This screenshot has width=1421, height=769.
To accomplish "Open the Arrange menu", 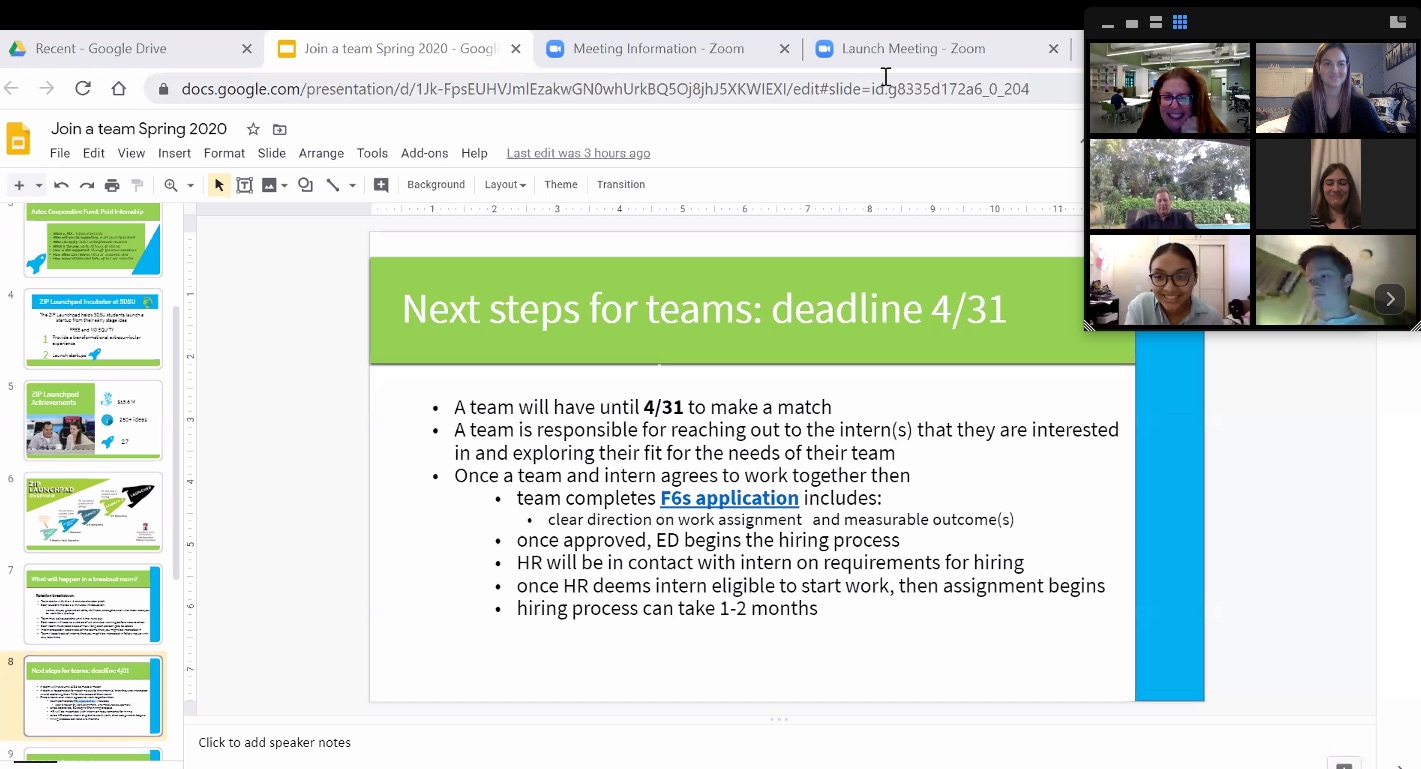I will 321,153.
